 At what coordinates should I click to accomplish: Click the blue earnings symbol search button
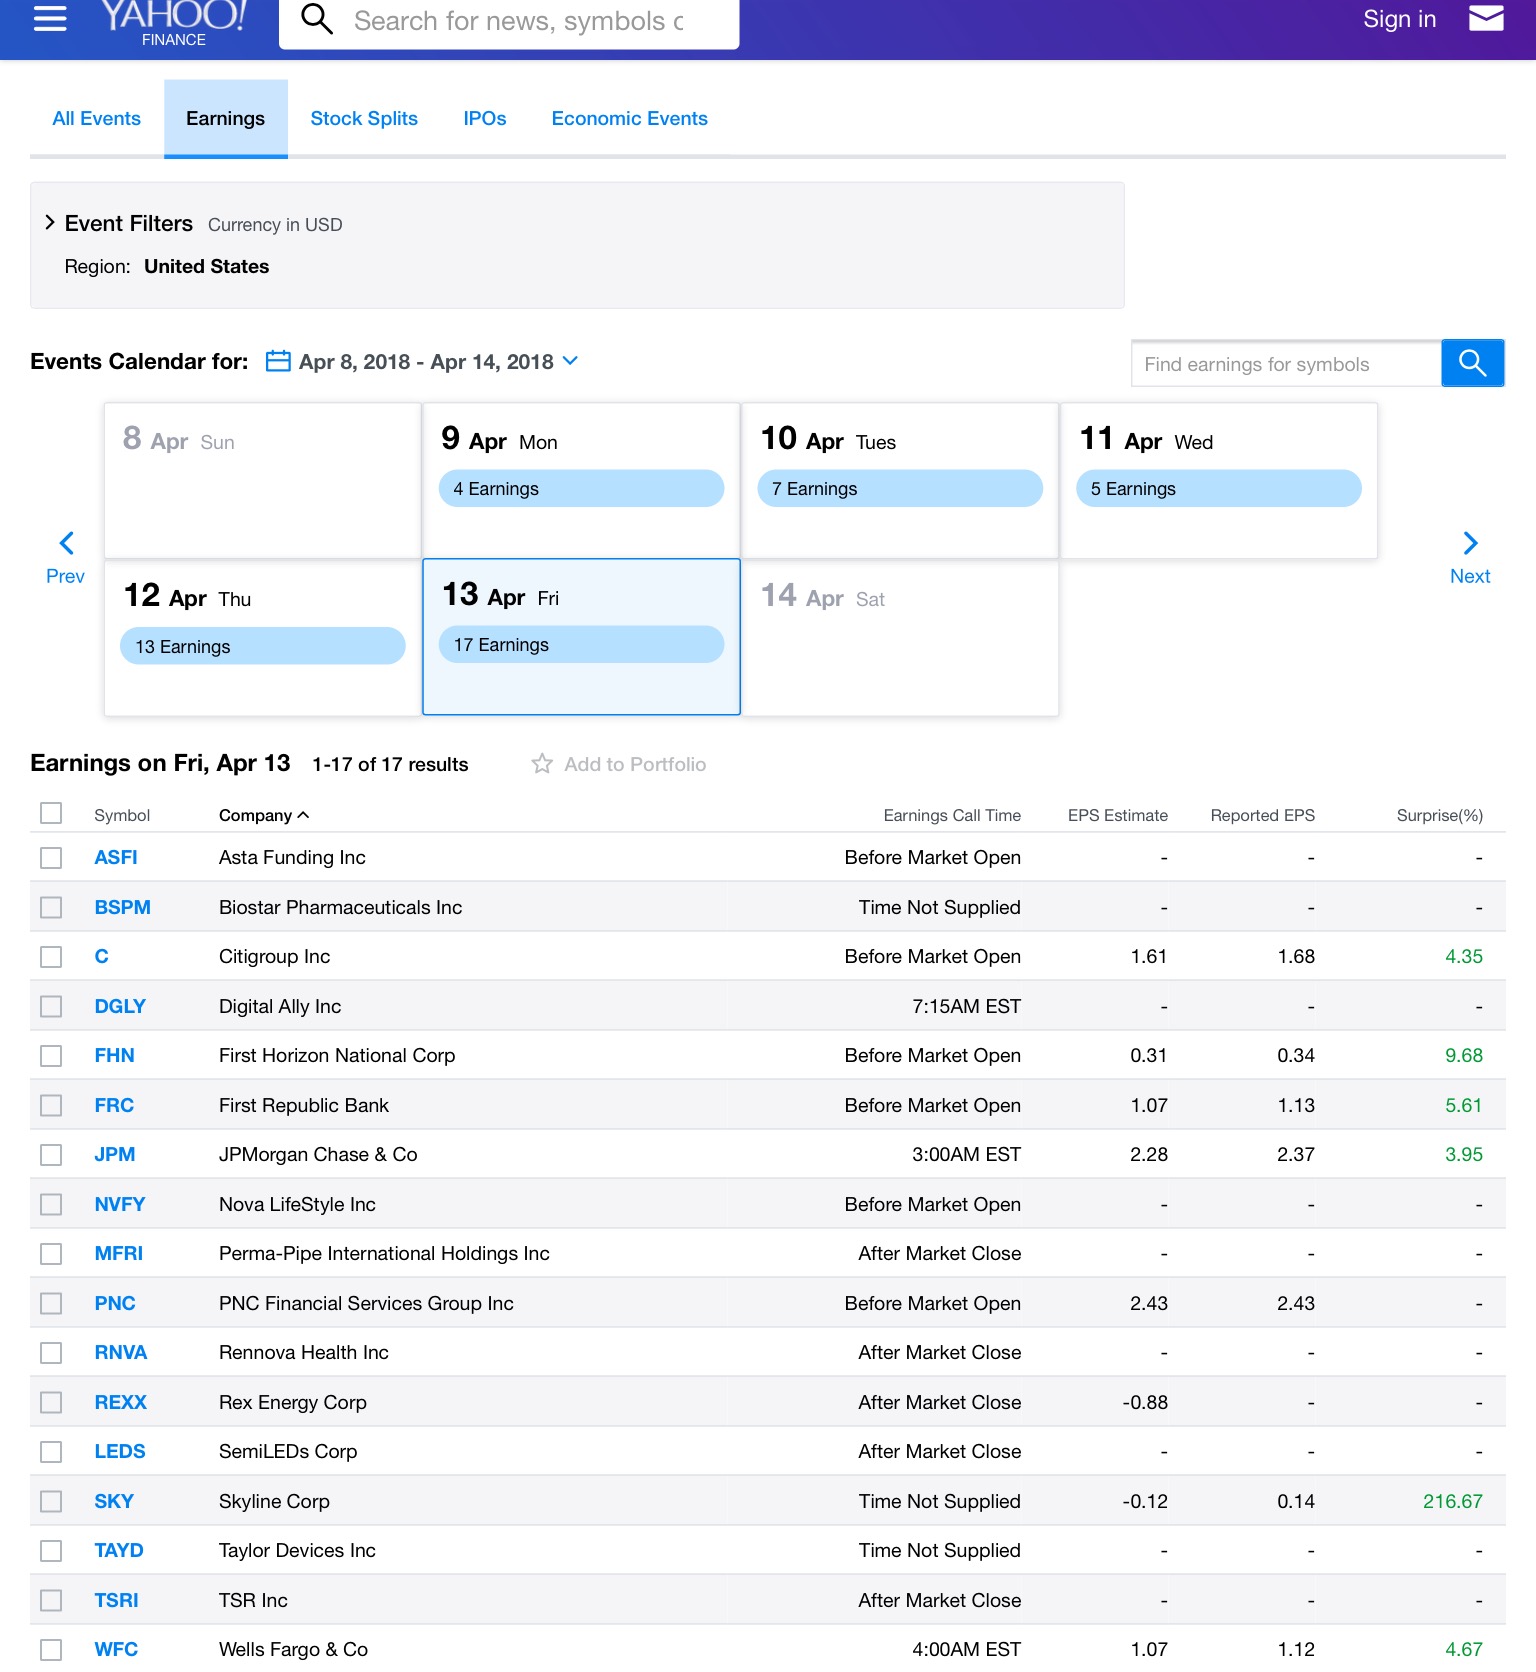pyautogui.click(x=1473, y=363)
